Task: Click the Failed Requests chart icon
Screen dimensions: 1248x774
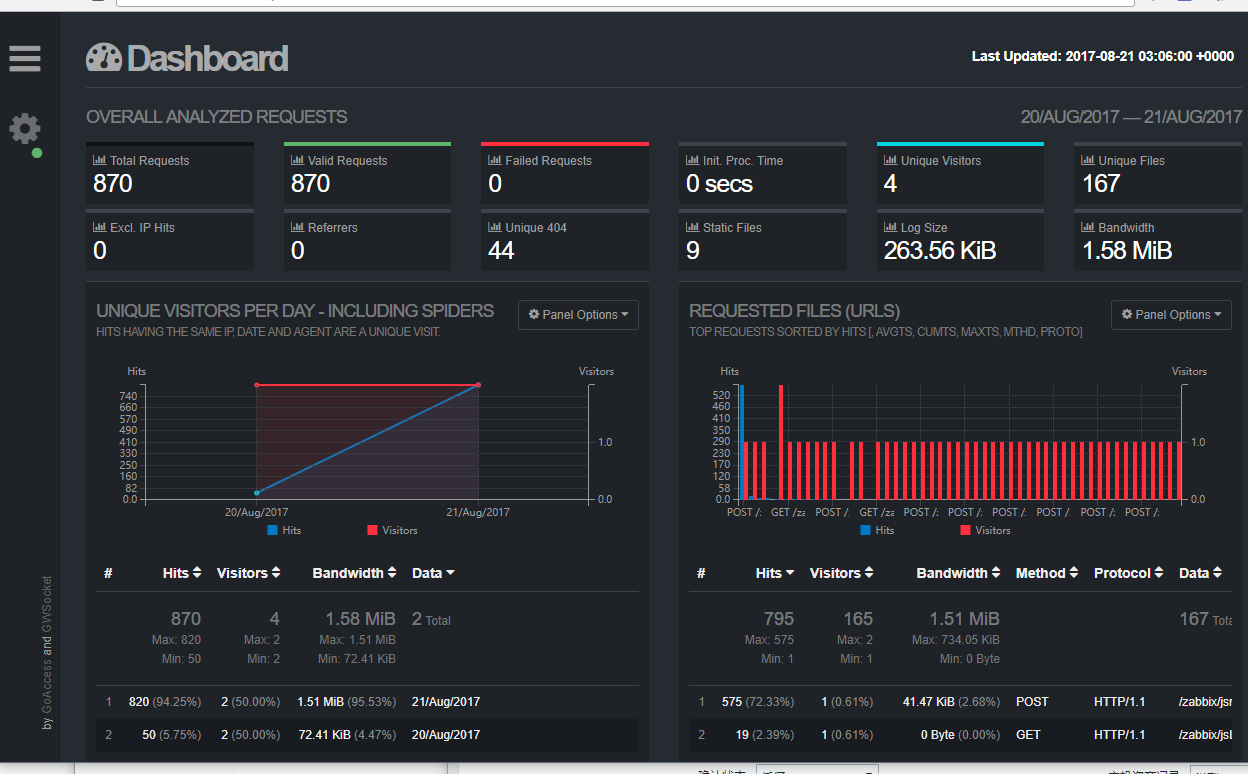Action: pos(494,160)
